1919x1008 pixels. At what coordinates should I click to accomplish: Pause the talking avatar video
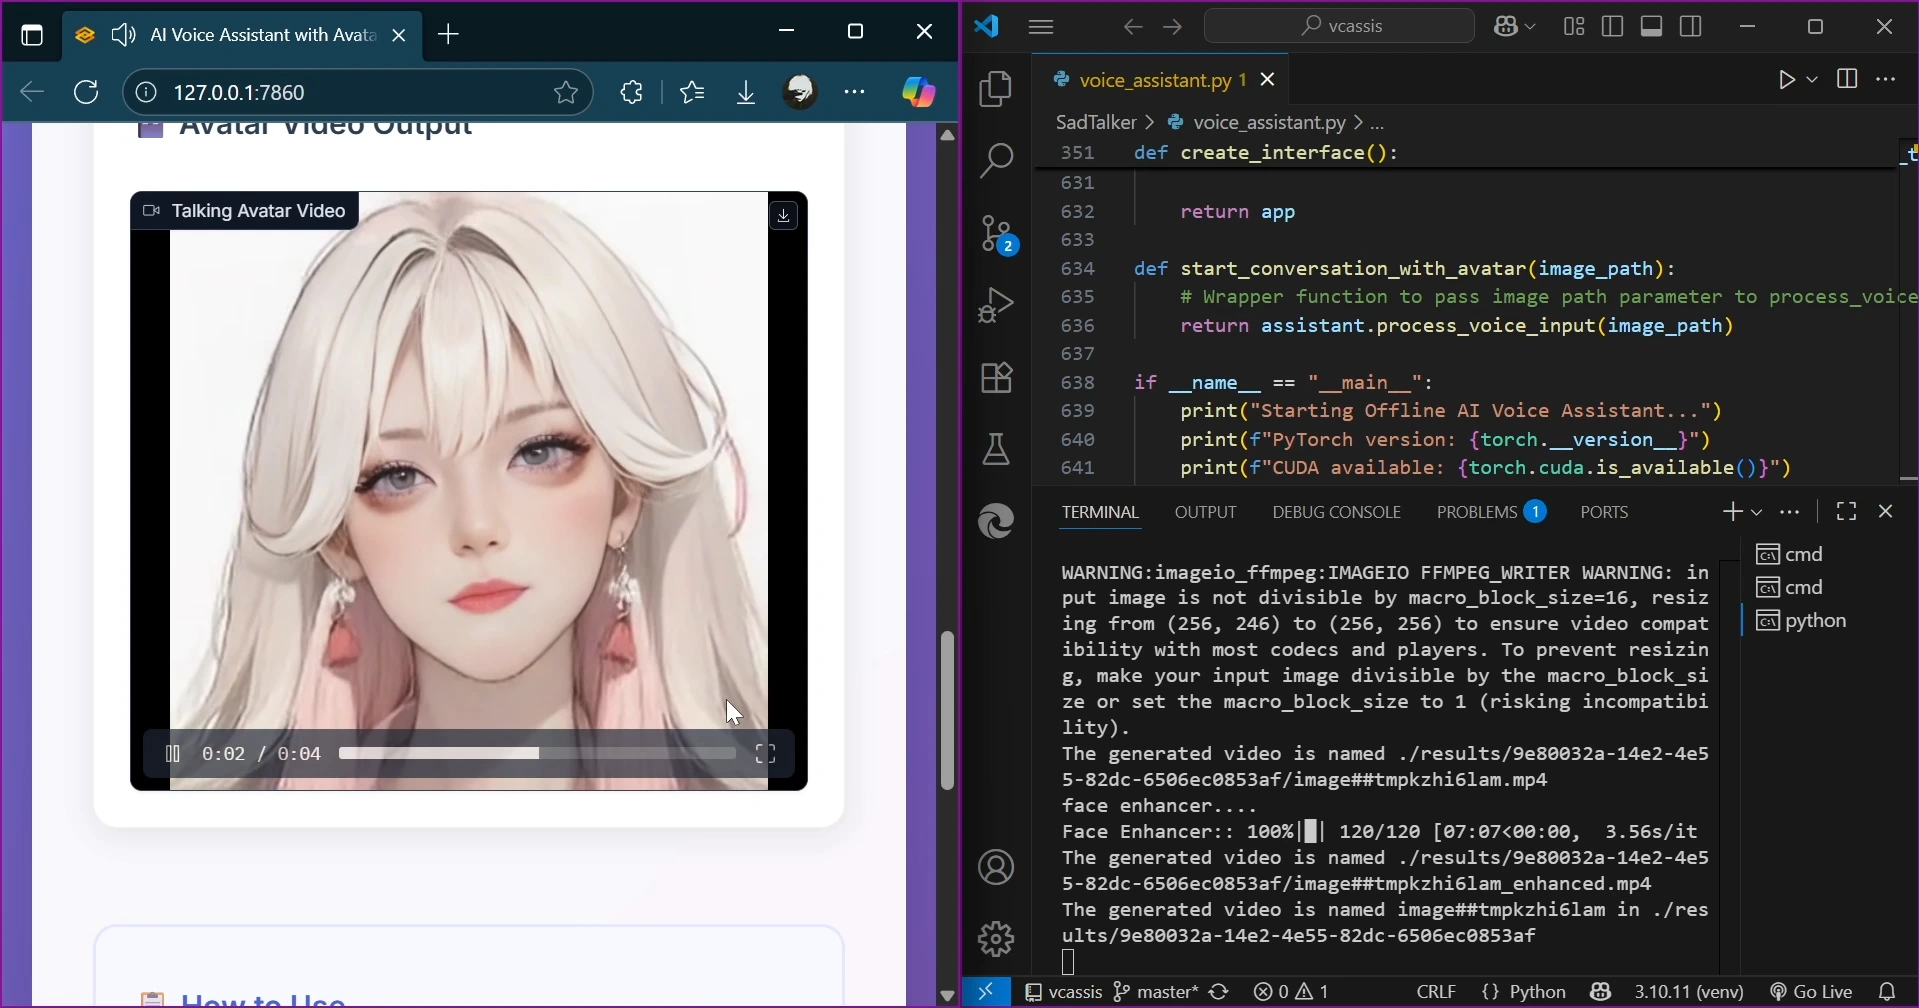tap(172, 754)
